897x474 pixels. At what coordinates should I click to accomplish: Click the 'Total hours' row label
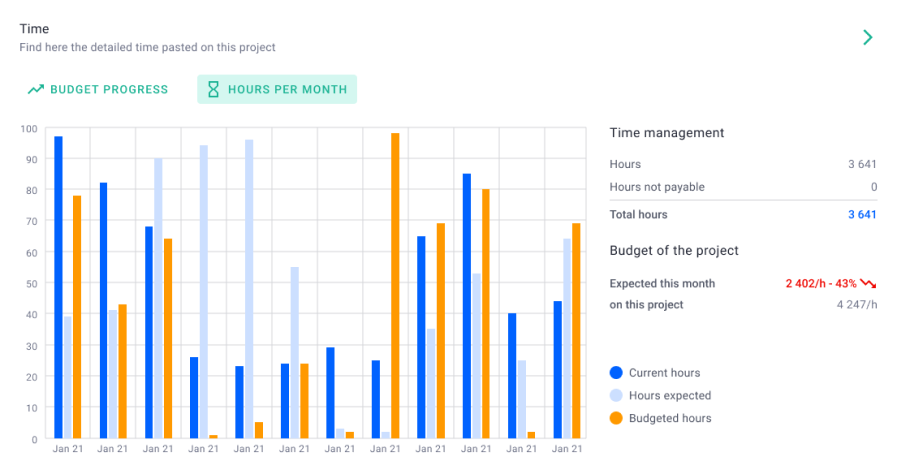(638, 214)
